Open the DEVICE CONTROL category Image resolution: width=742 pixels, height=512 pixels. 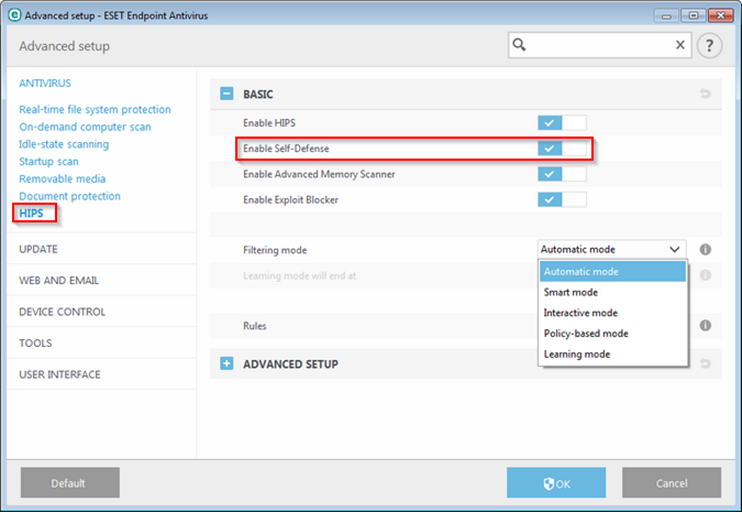coord(62,312)
